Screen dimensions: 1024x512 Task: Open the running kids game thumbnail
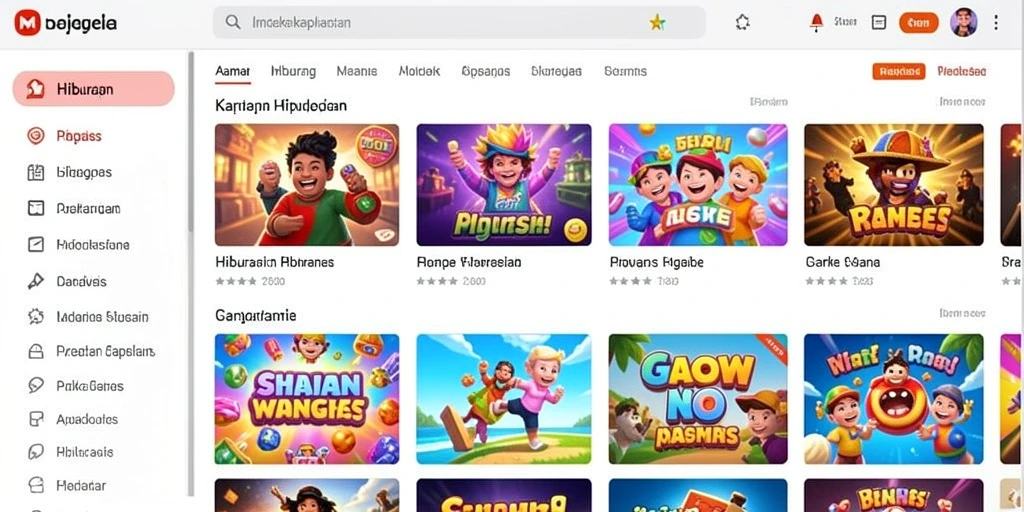tap(504, 399)
